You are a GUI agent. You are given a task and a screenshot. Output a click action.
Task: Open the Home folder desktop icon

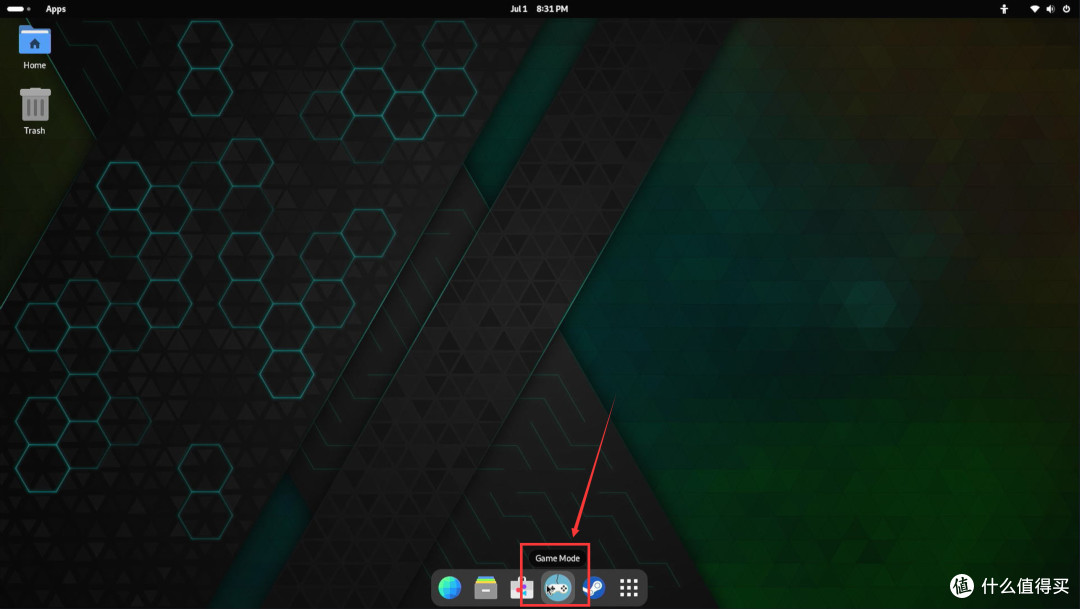click(34, 41)
